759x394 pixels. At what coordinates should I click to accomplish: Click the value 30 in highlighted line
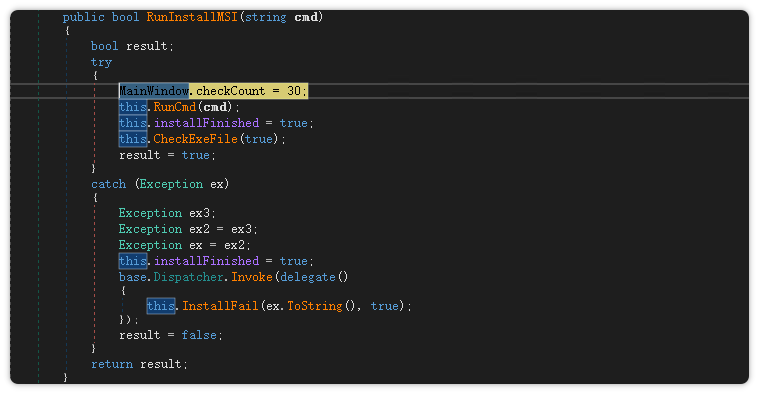294,91
